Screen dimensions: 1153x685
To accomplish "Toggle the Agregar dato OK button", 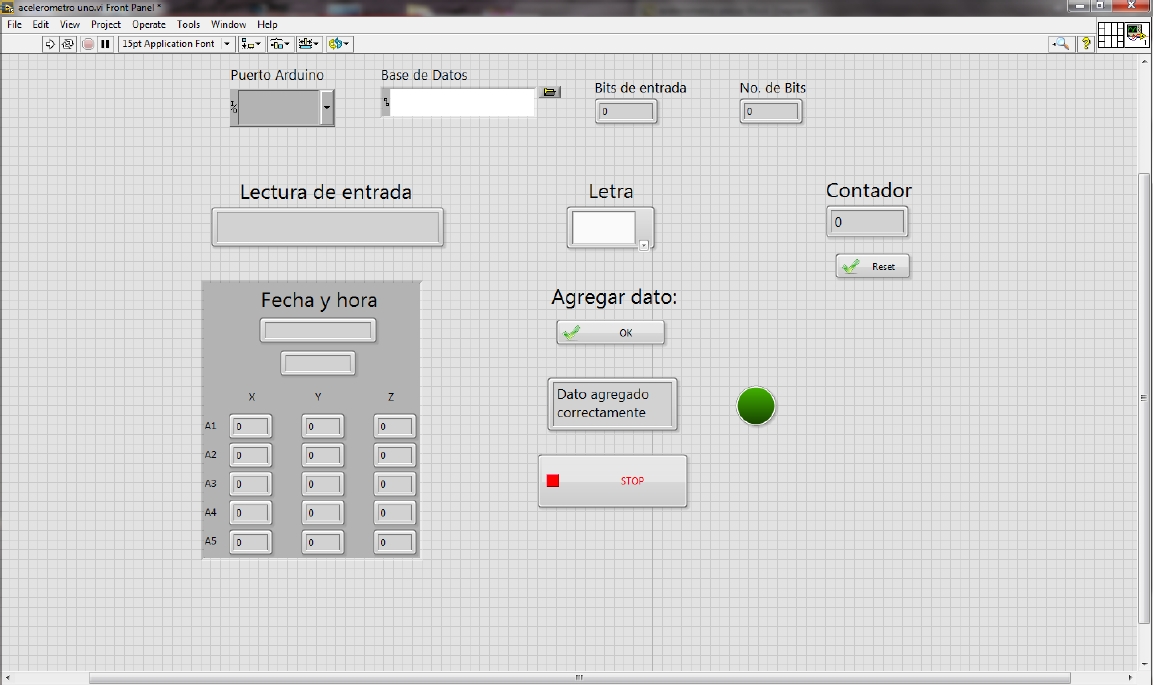I will point(611,333).
